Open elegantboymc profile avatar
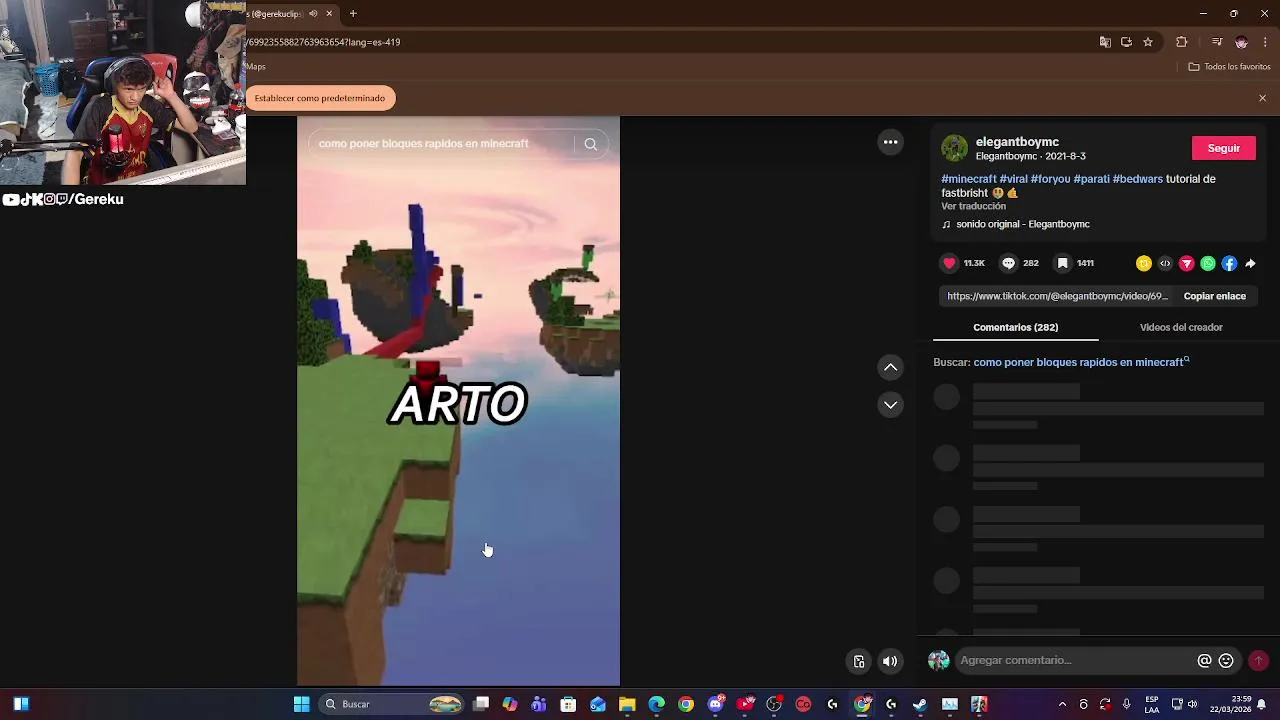 click(x=955, y=148)
